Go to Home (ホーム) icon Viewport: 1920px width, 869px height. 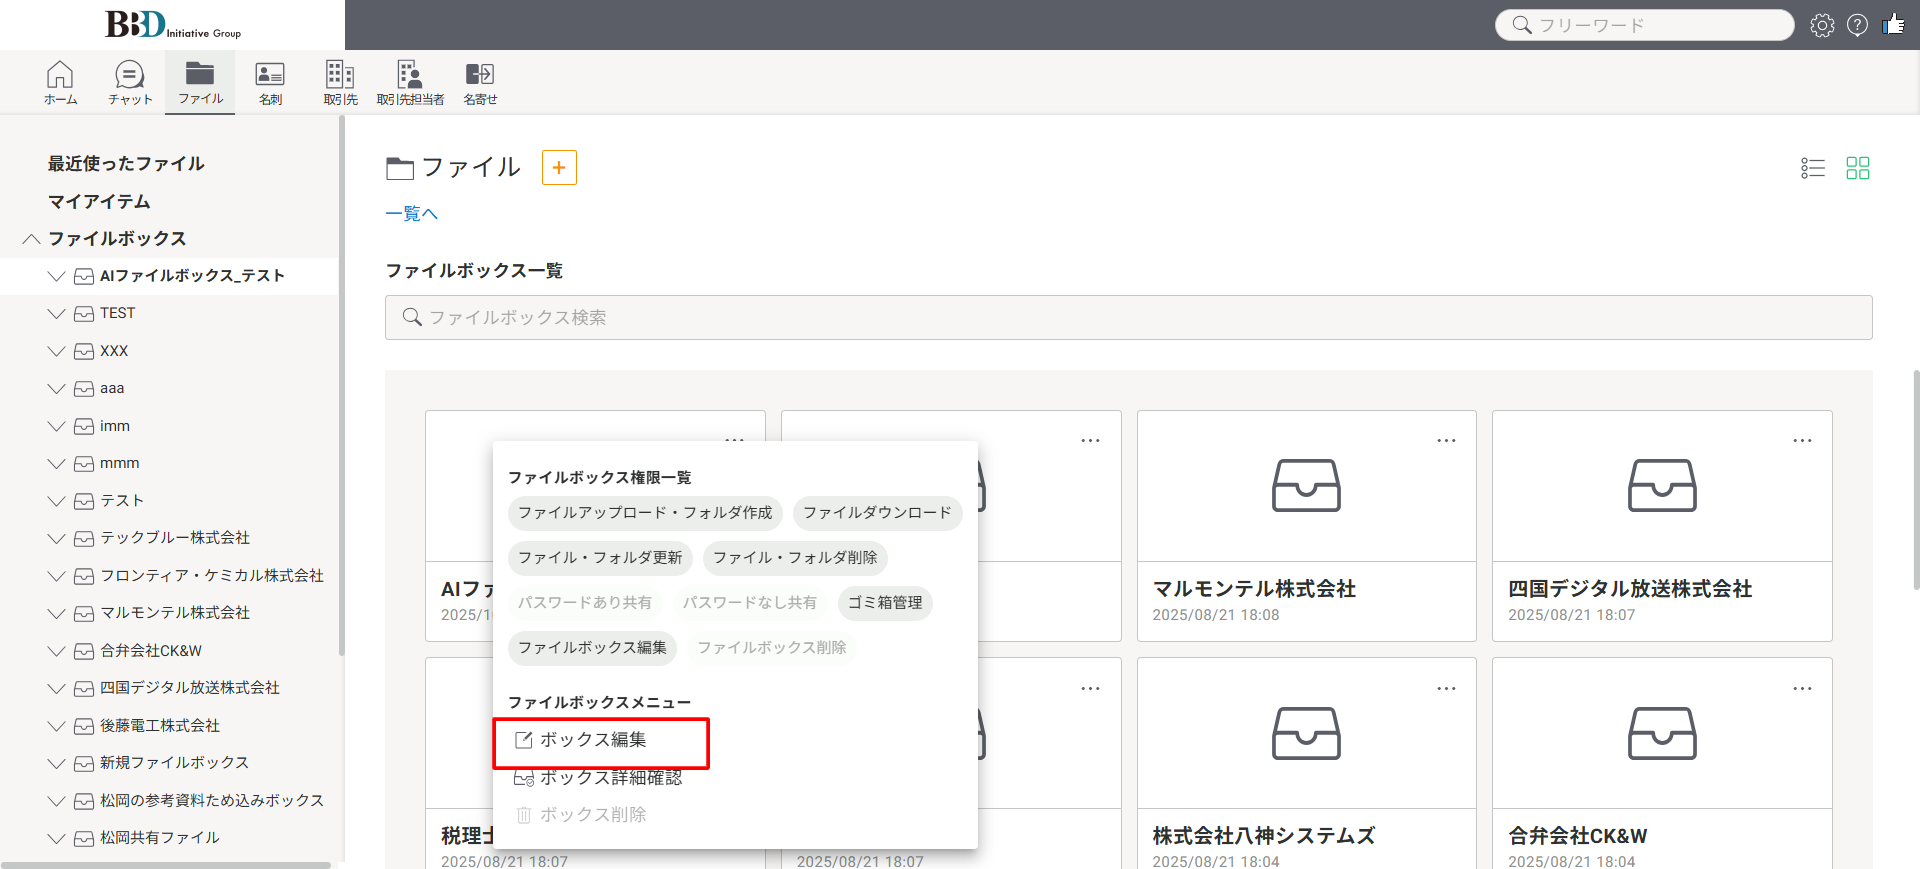click(60, 82)
